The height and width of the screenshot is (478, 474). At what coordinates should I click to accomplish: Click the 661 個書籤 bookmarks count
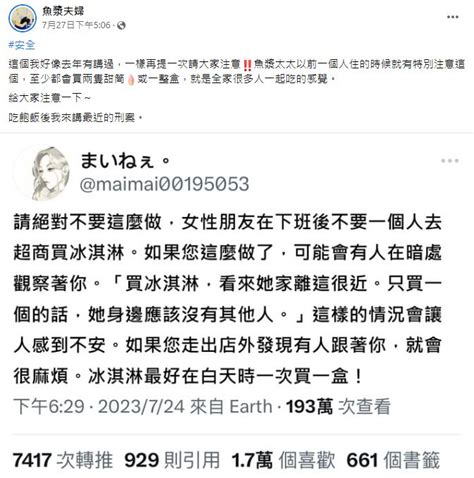coord(393,460)
